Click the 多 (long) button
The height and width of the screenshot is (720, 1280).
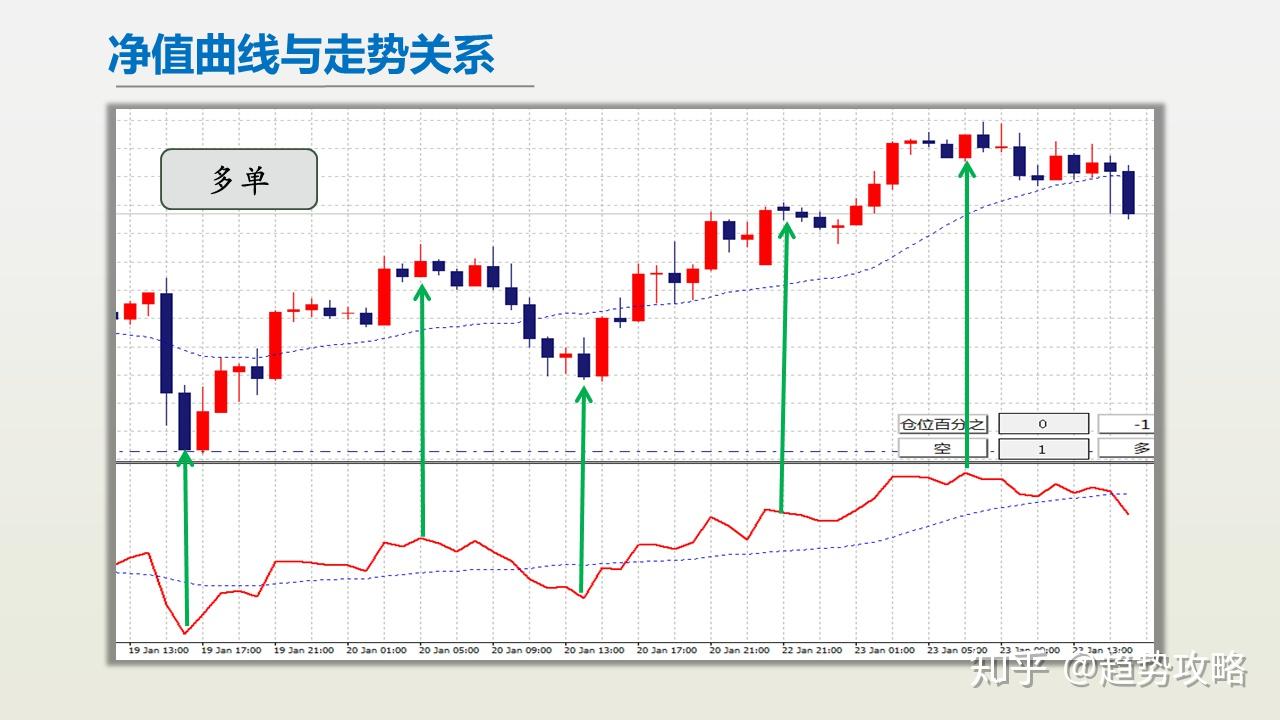pos(1126,449)
